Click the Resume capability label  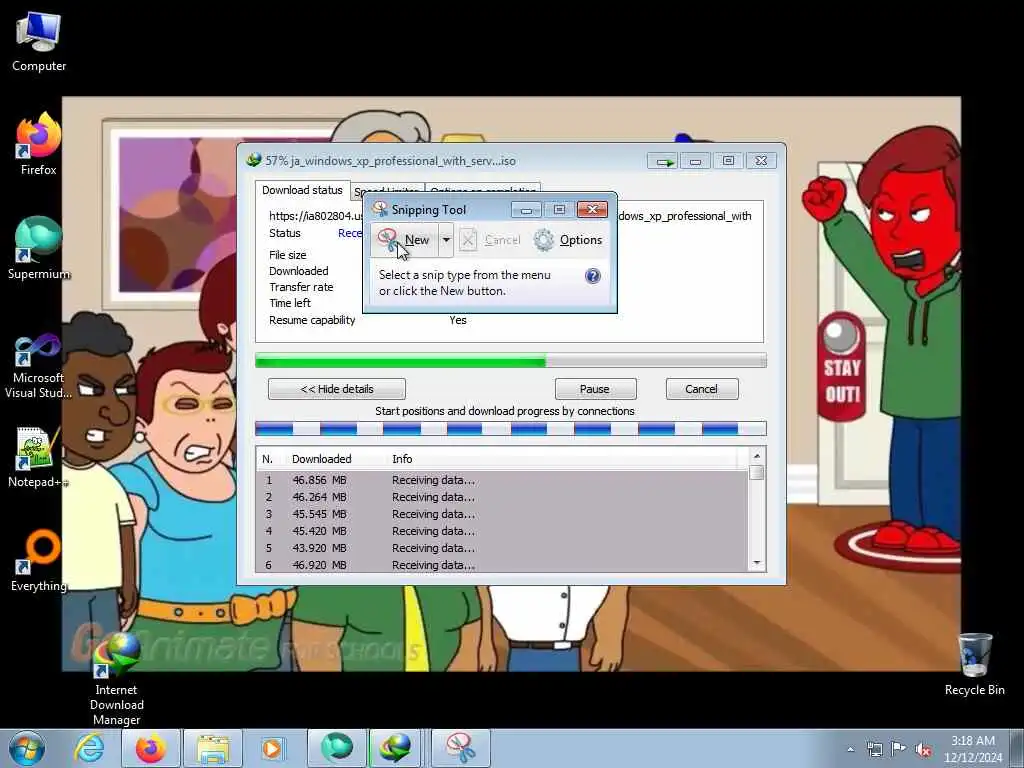tap(312, 320)
